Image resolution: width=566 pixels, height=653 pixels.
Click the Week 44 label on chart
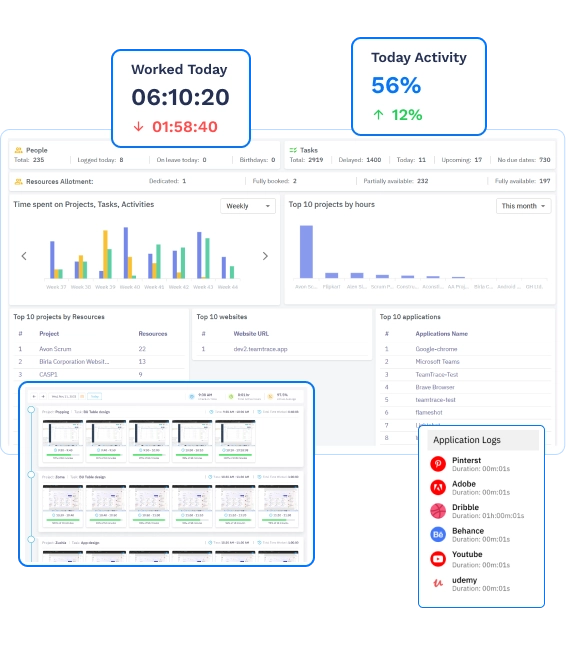click(228, 287)
